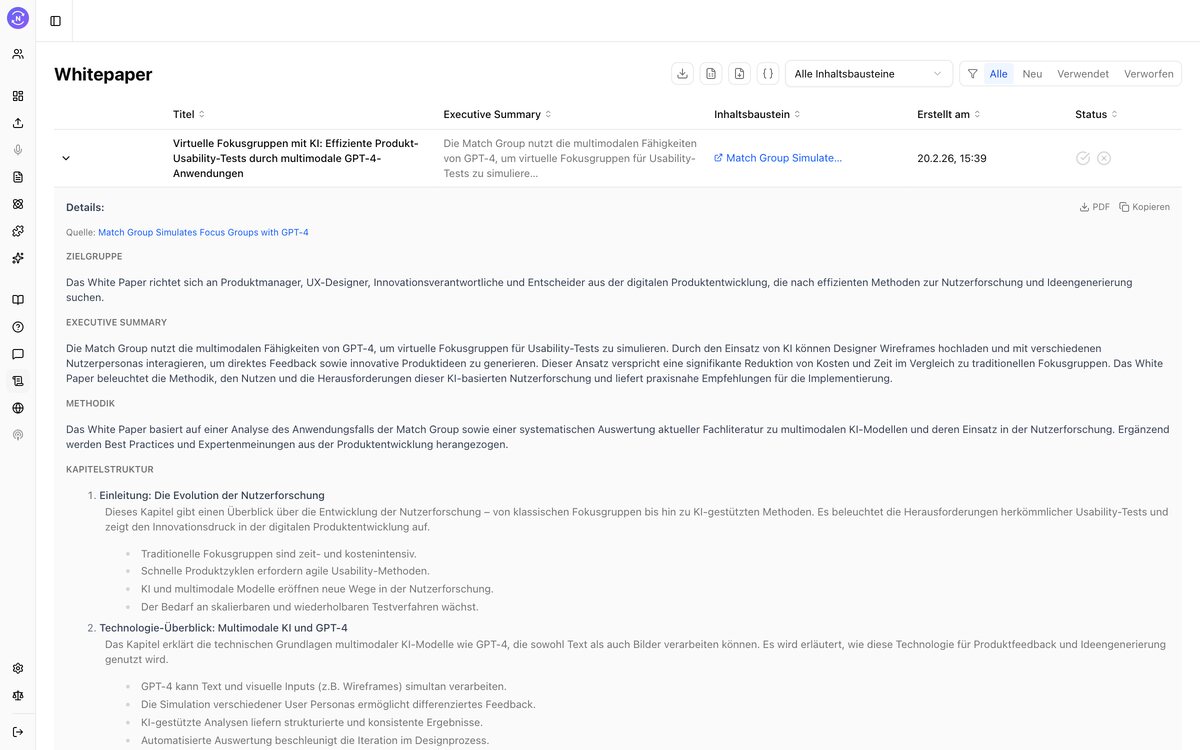Open the upload icon in sidebar
Viewport: 1200px width, 750px height.
coord(18,123)
